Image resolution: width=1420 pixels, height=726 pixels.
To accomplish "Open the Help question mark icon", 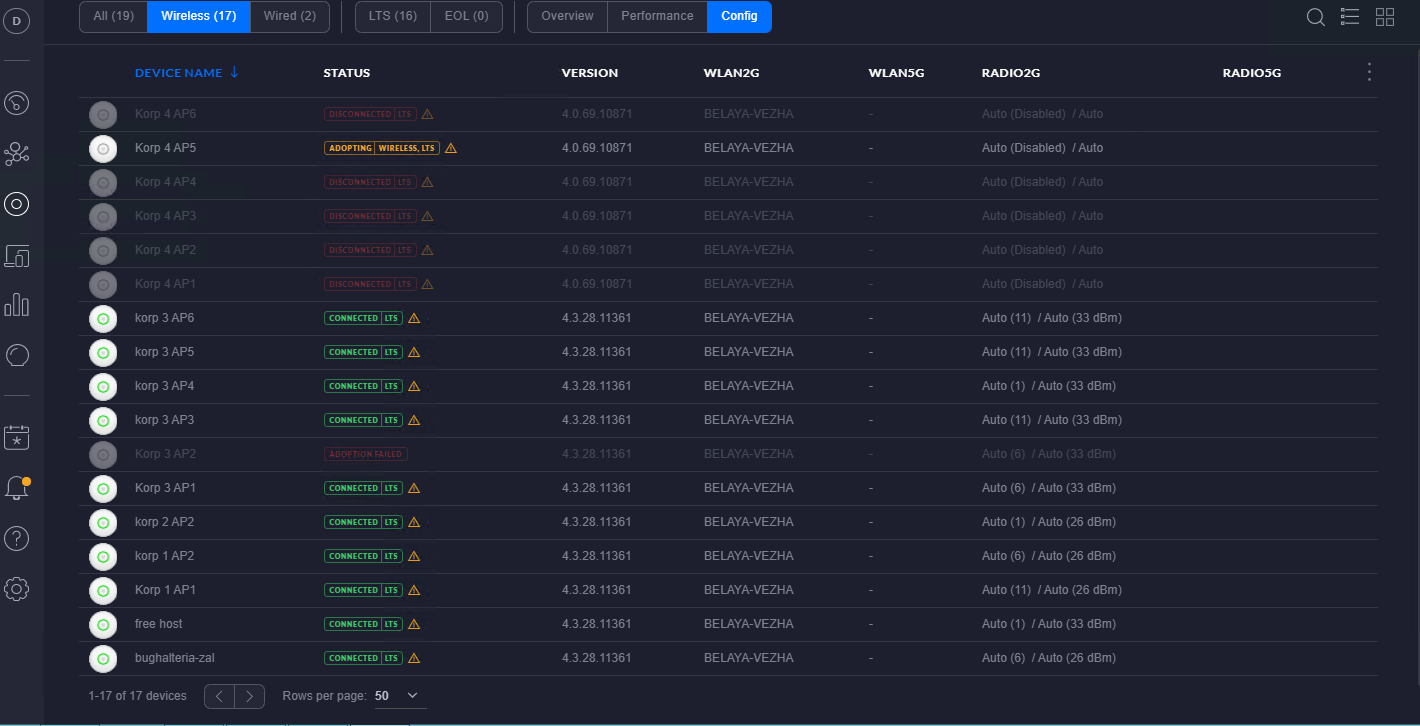I will pyautogui.click(x=17, y=539).
